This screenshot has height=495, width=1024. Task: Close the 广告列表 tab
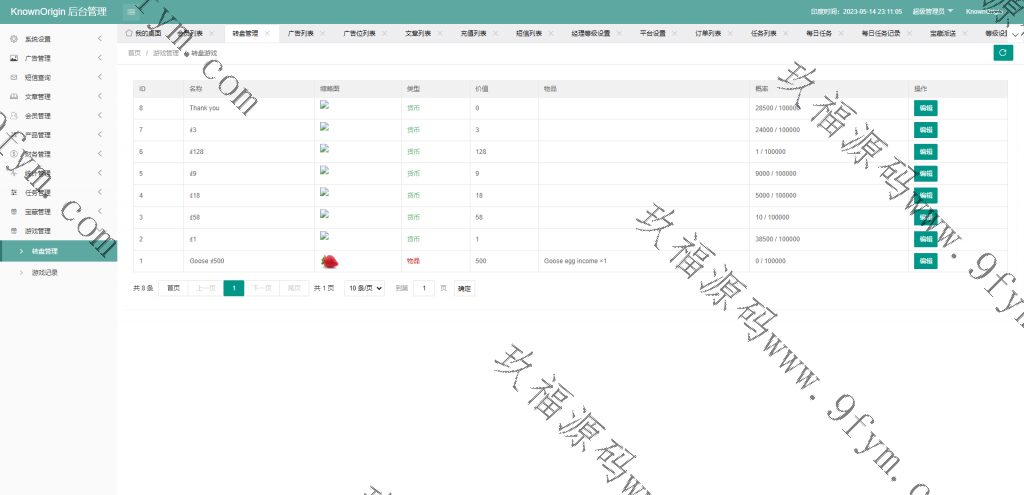click(x=322, y=33)
